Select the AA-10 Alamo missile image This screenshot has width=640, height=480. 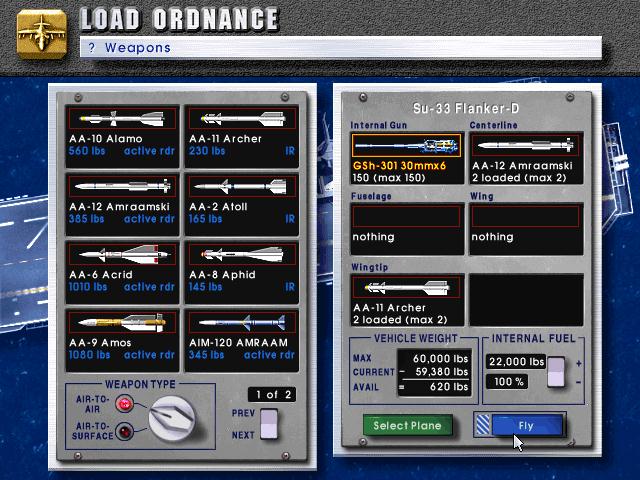122,119
